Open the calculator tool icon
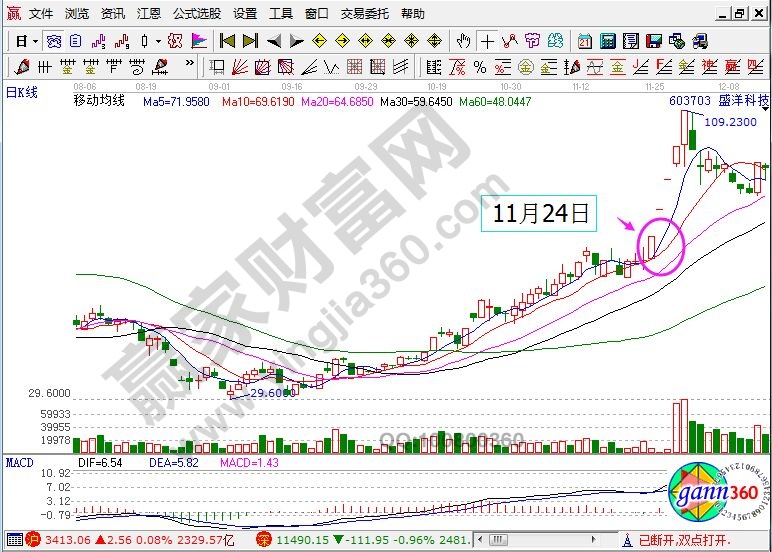 pos(607,41)
